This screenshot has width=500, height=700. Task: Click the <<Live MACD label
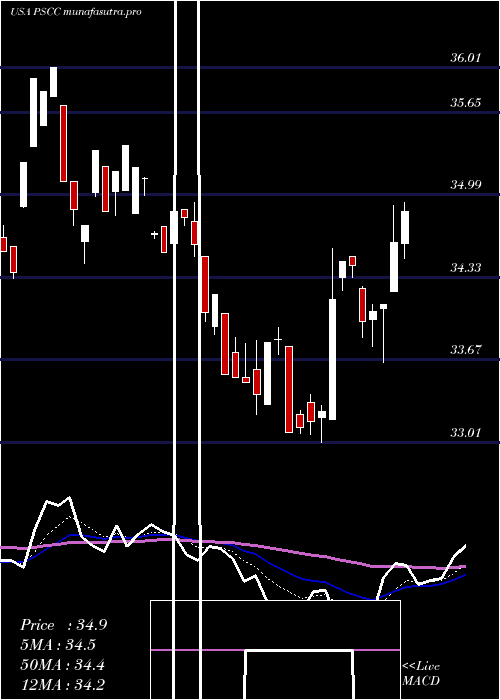coord(421,673)
